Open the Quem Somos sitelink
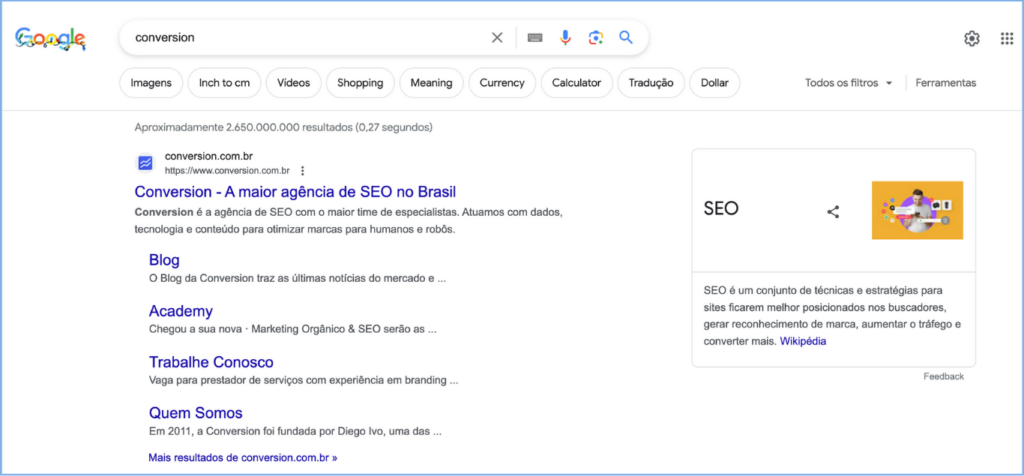The height and width of the screenshot is (476, 1024). pyautogui.click(x=195, y=413)
